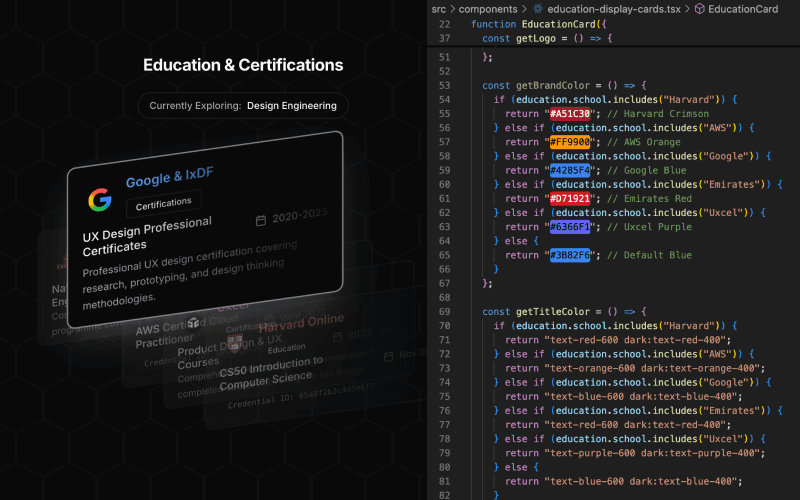Click the Currently Exploring Design Engineering pill
The image size is (800, 500).
(x=243, y=106)
